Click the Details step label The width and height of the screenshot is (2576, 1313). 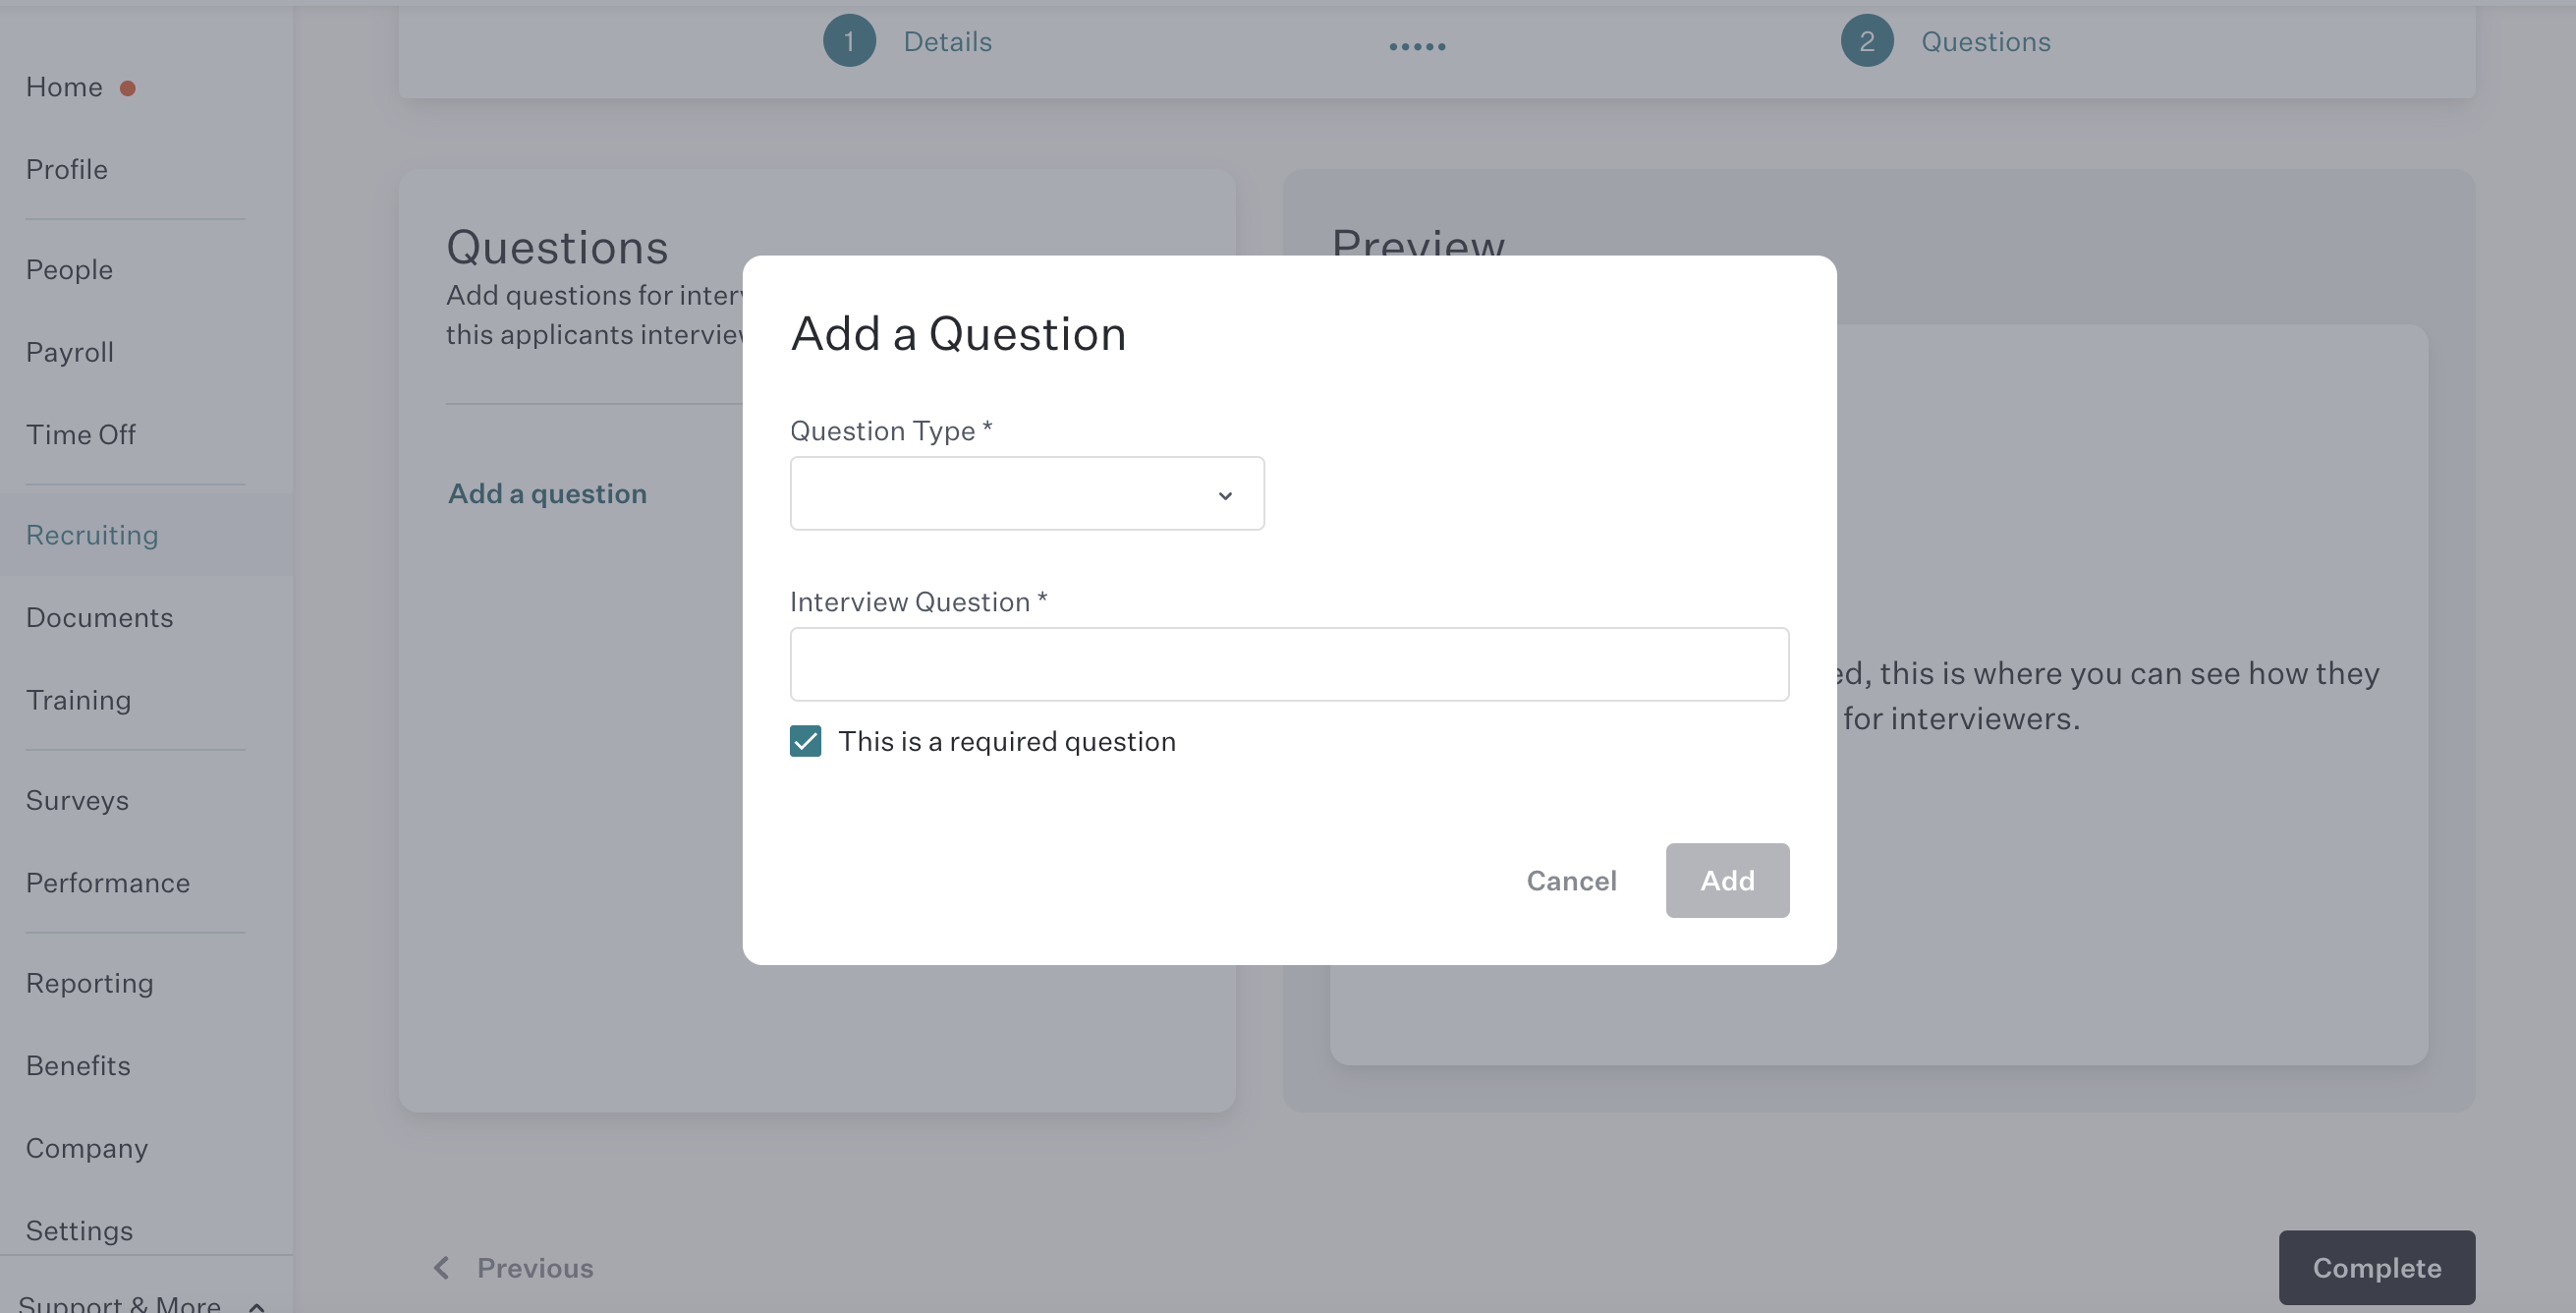coord(947,41)
